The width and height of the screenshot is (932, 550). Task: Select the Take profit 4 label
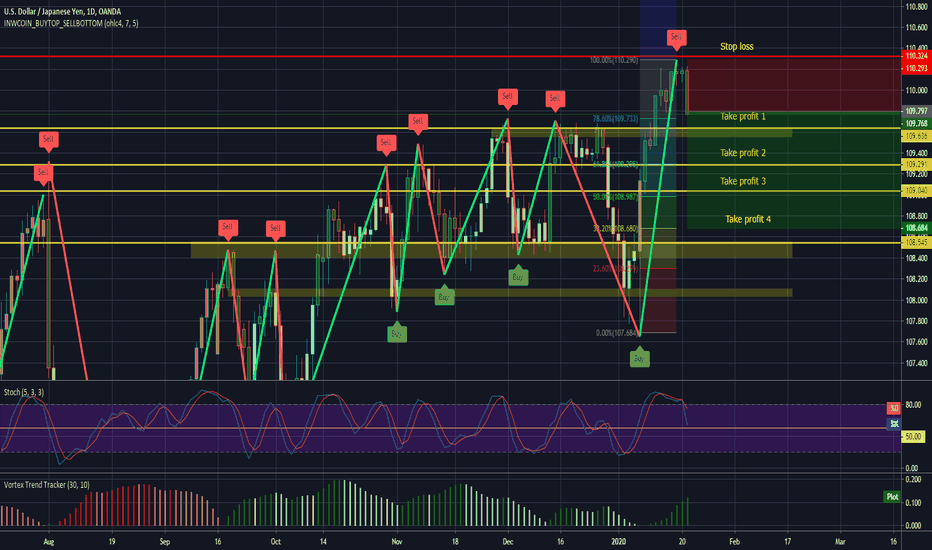click(x=748, y=219)
